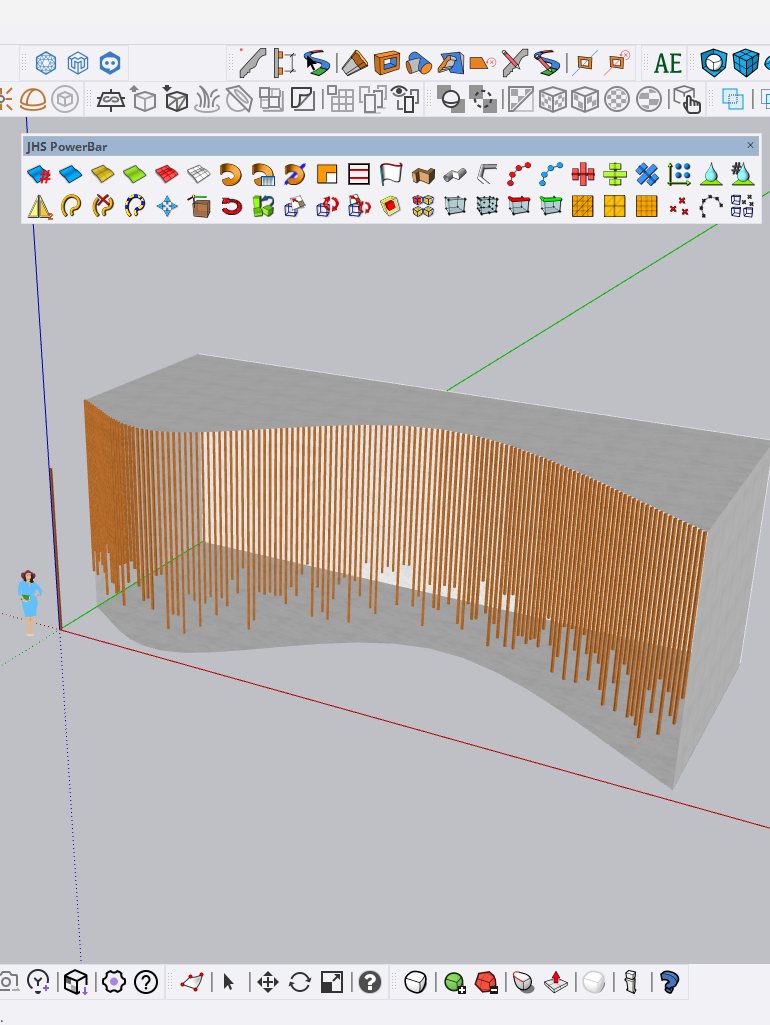Screen dimensions: 770x1025
Task: Click the blue hexagon M icon
Action: click(78, 63)
